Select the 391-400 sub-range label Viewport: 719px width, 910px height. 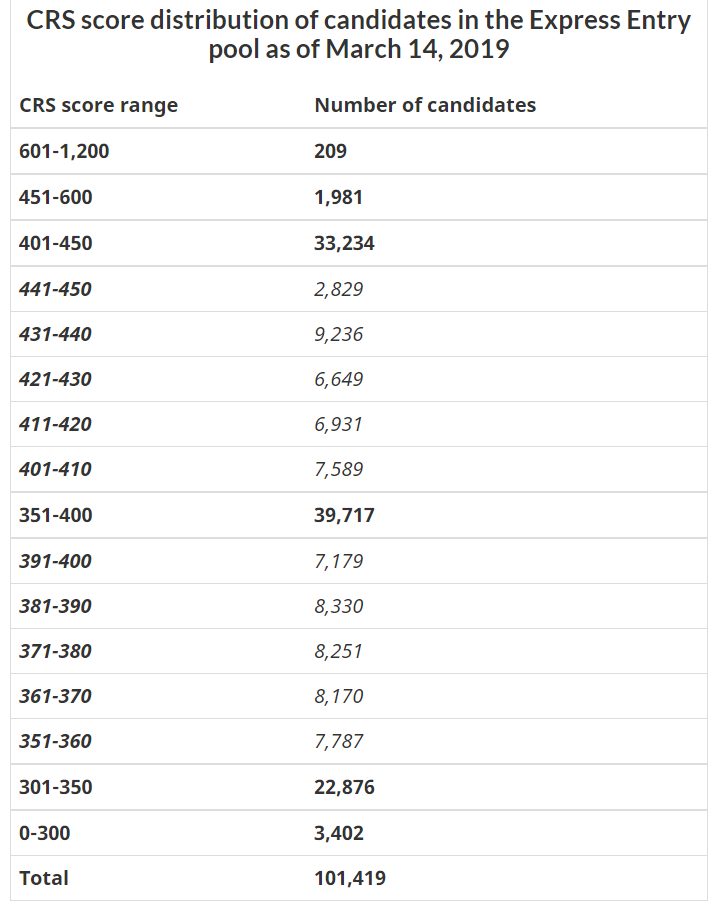tap(55, 561)
